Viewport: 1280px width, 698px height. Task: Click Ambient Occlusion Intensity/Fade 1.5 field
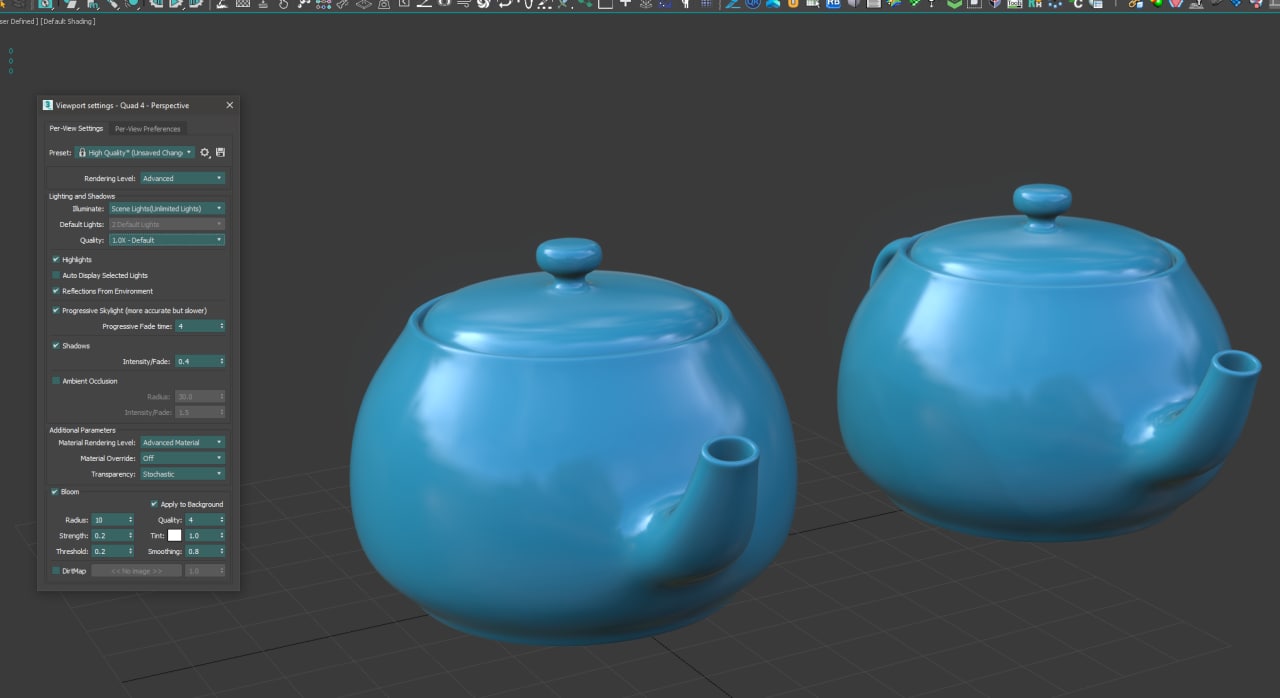(x=200, y=412)
